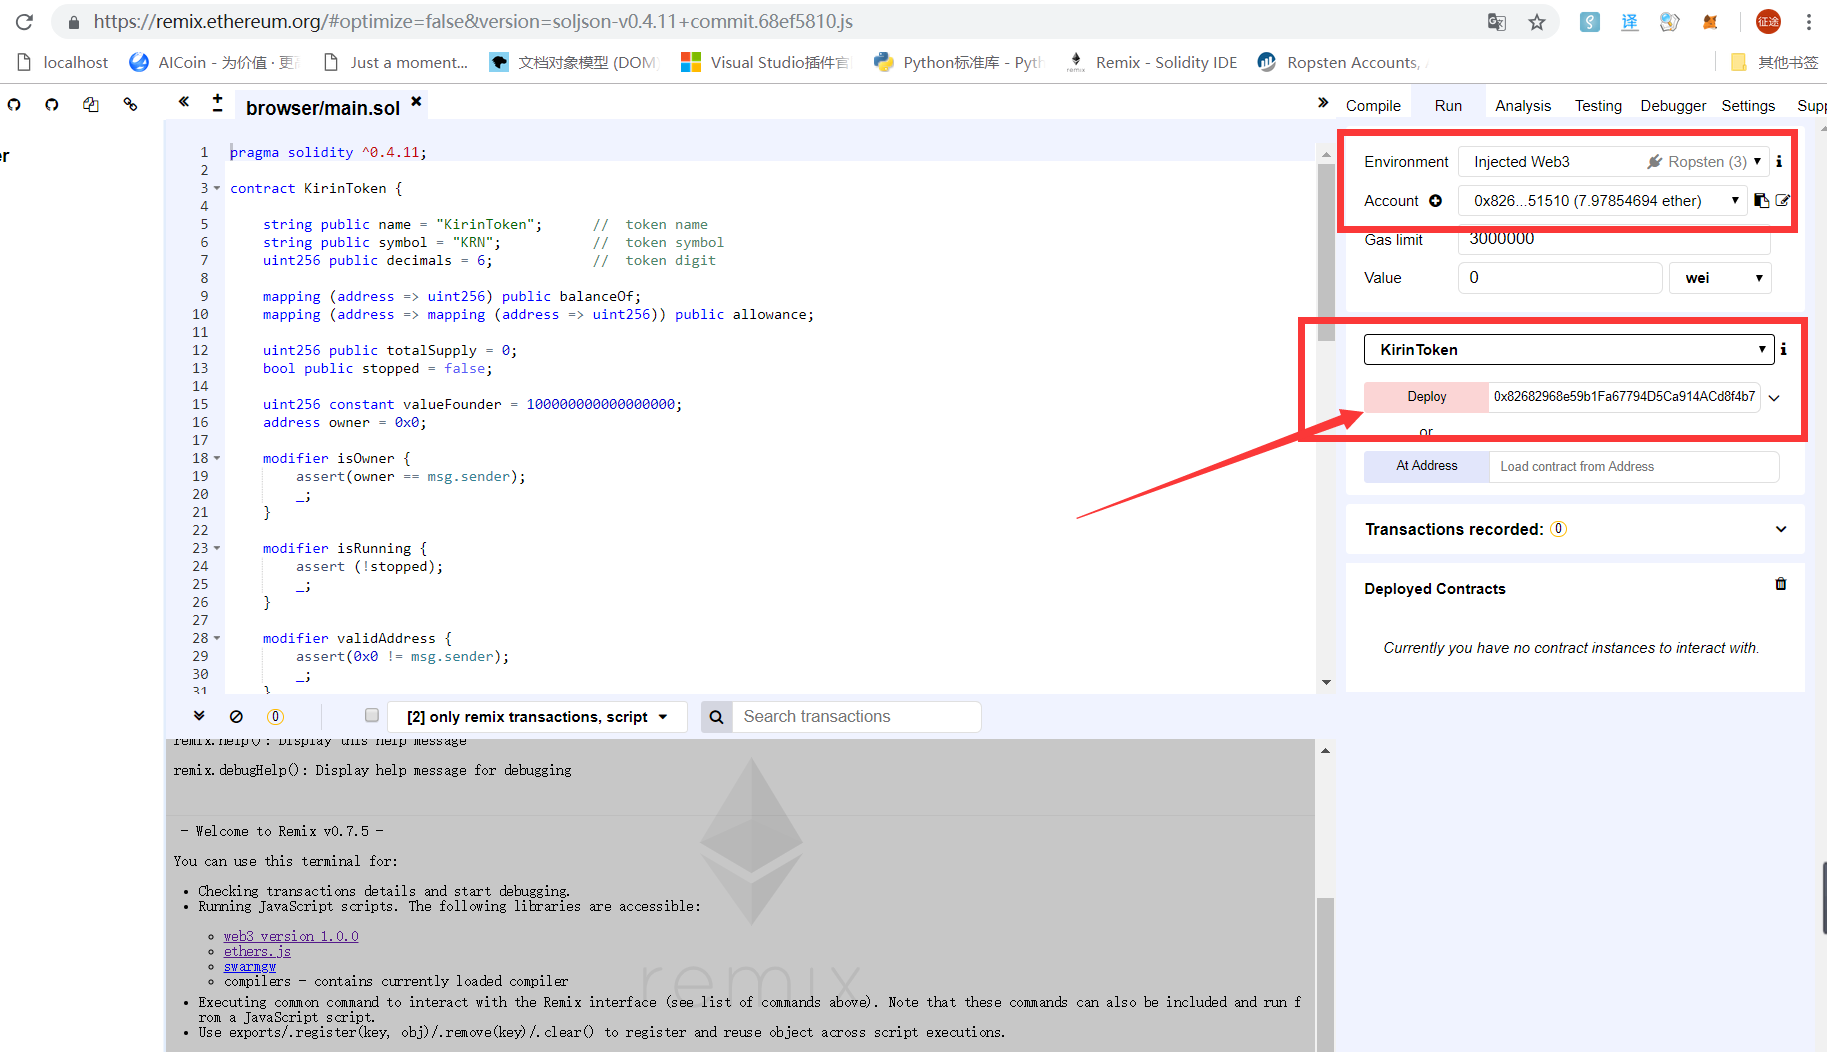This screenshot has height=1052, width=1827.
Task: Clear the terminal console with the circle-slash icon
Action: 236,716
